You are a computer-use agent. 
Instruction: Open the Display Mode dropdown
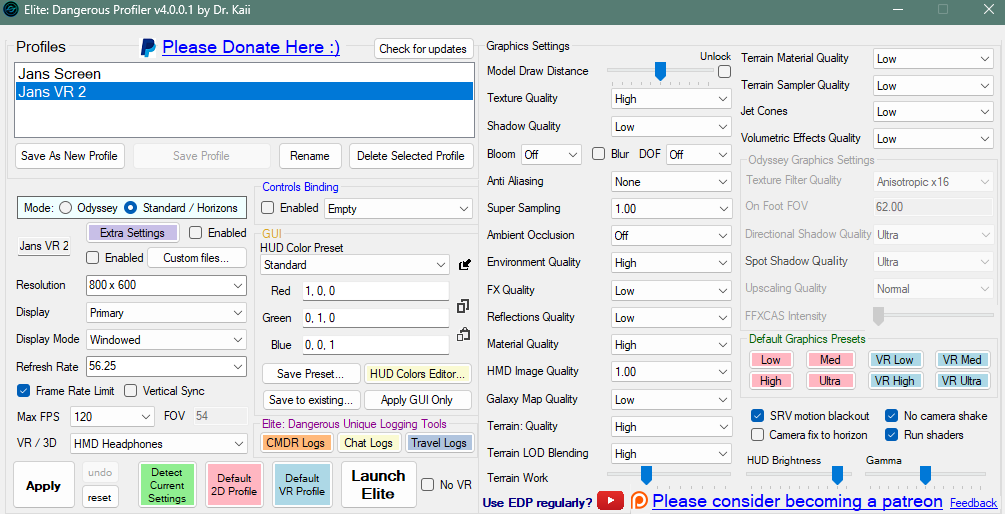coord(166,340)
